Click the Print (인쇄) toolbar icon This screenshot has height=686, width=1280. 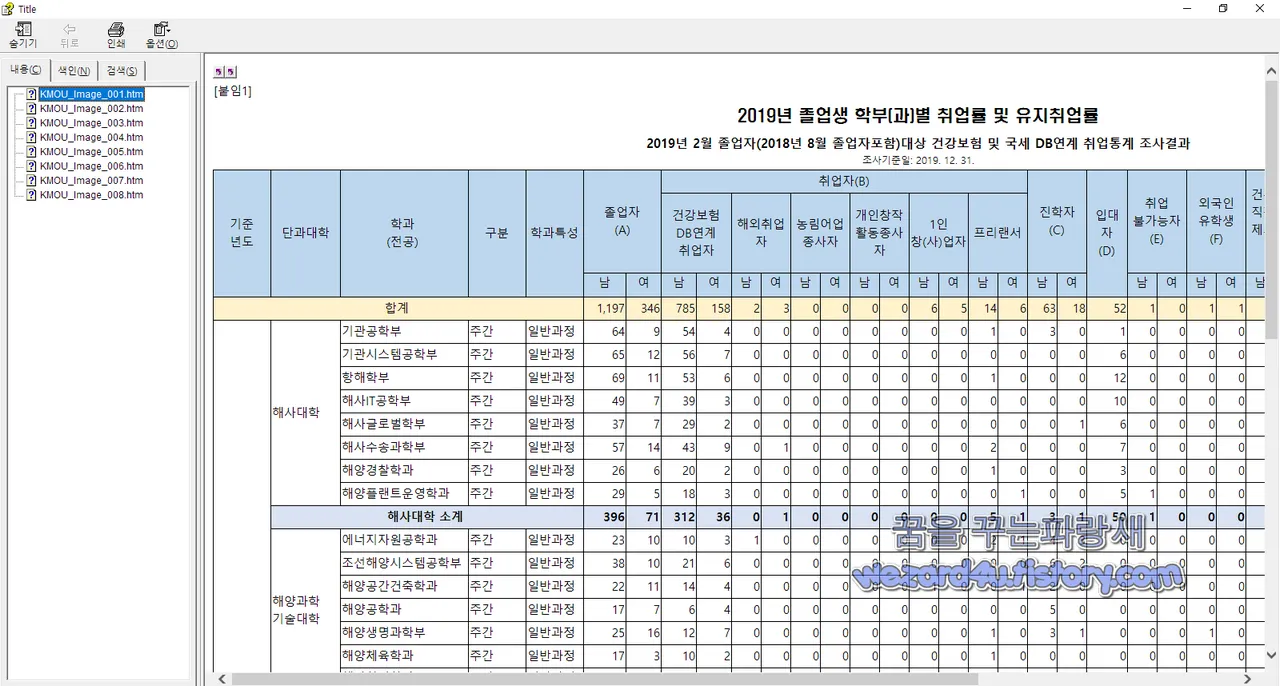click(116, 35)
